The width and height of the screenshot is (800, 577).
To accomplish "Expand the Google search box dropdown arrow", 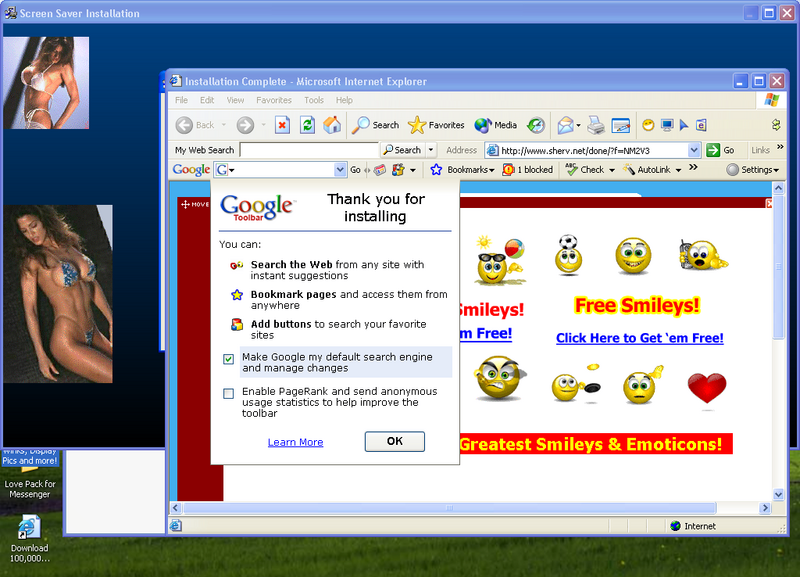I will (340, 169).
